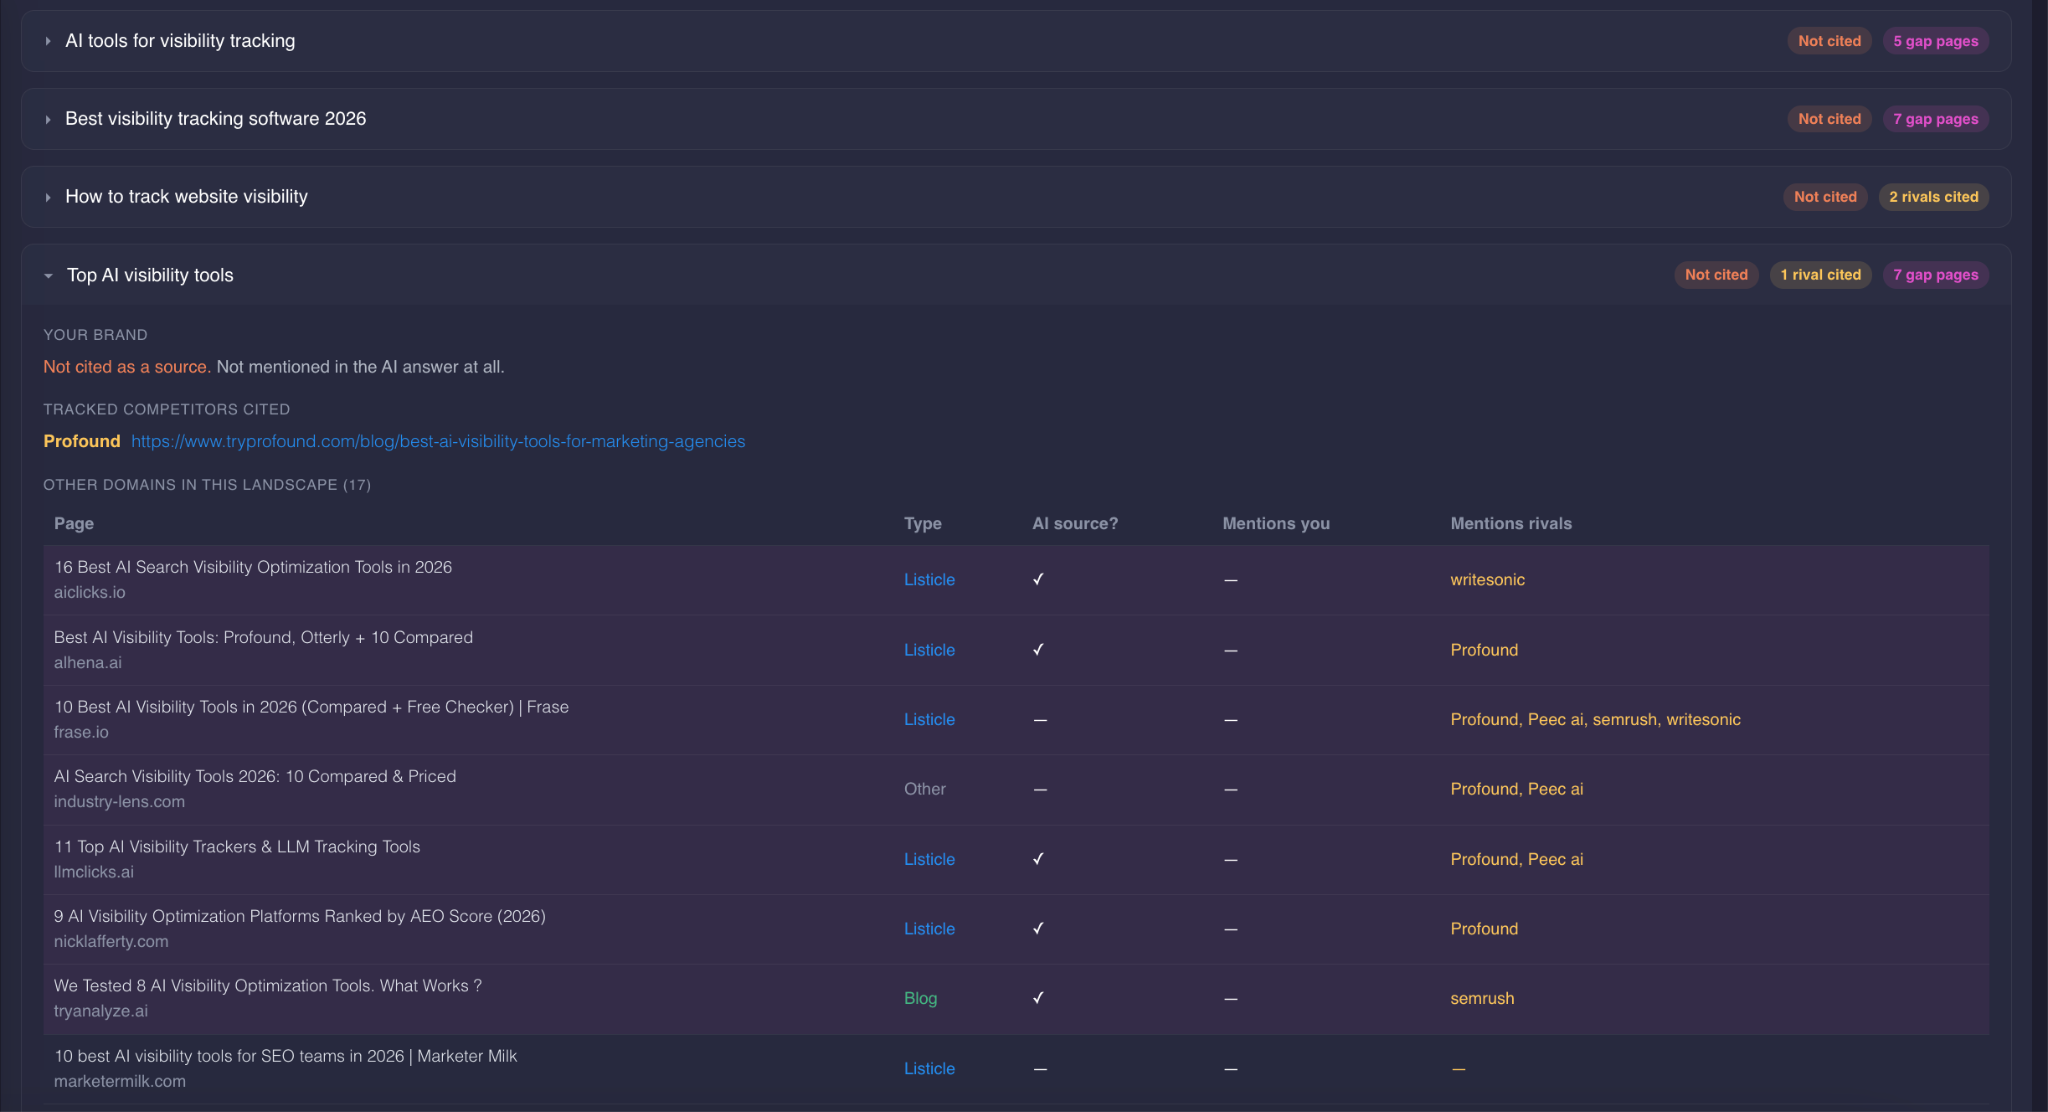Screen dimensions: 2048x1112
Task: Click the aiclicks.io domain
Action: click(89, 592)
